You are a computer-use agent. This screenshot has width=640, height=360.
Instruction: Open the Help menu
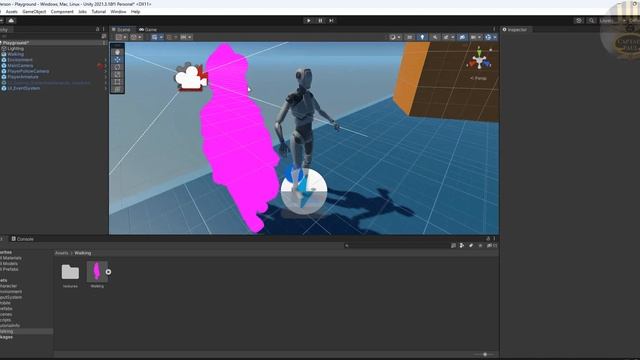coord(136,12)
